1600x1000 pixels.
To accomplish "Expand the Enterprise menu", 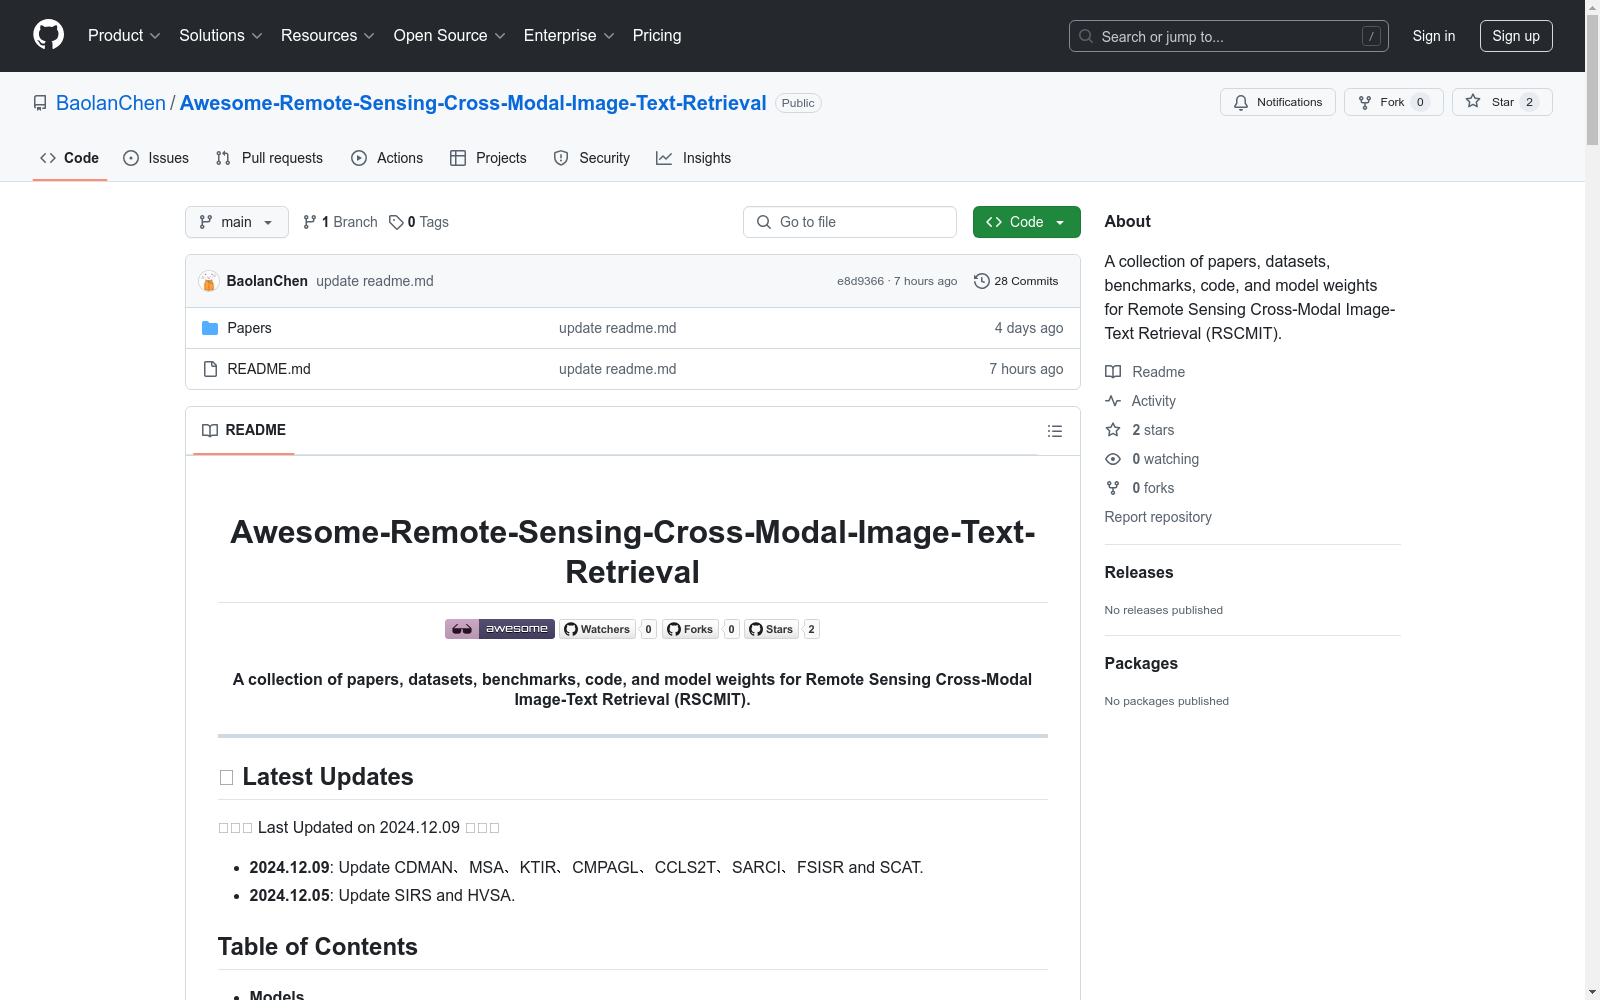I will 569,36.
